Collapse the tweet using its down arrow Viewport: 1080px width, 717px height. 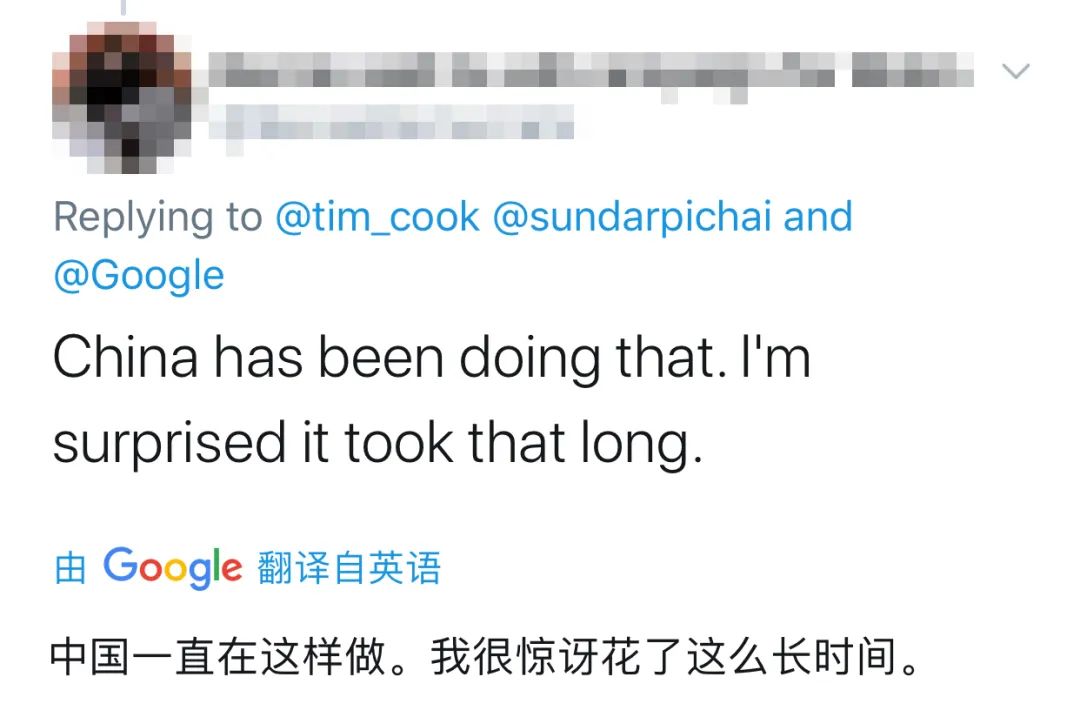click(1017, 72)
